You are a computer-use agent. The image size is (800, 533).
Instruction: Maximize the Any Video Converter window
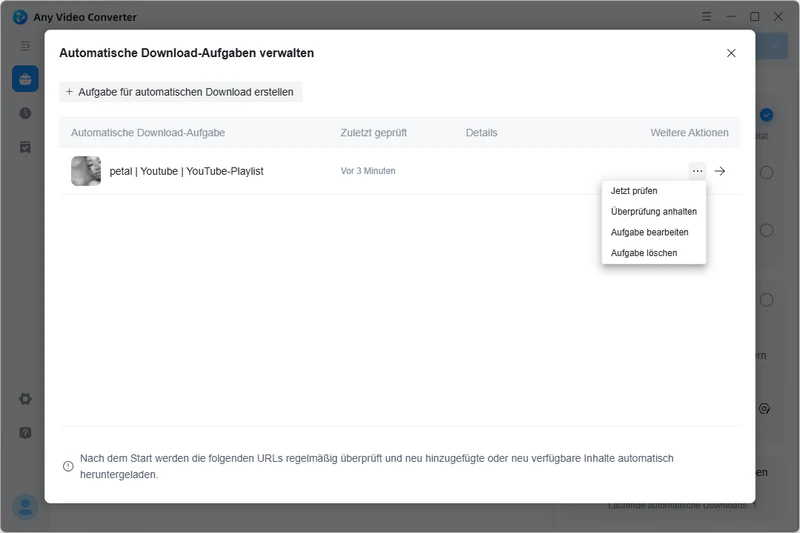point(754,16)
